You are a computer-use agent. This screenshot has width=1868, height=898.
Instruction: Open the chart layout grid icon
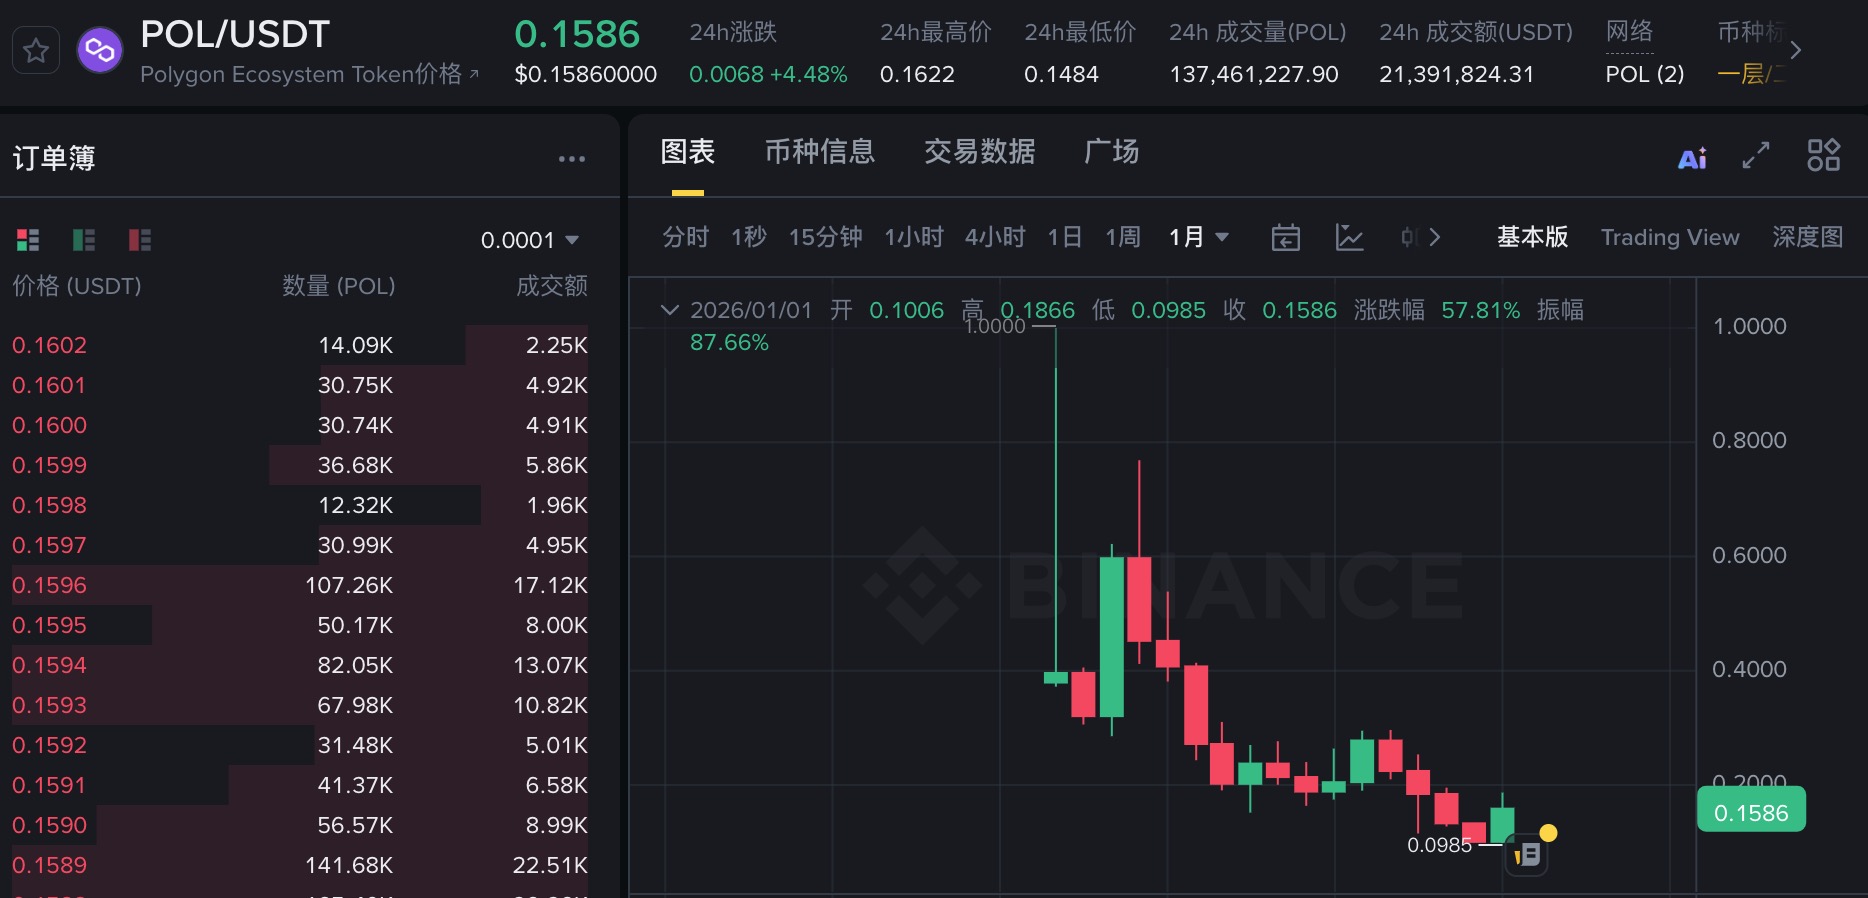pyautogui.click(x=1823, y=155)
